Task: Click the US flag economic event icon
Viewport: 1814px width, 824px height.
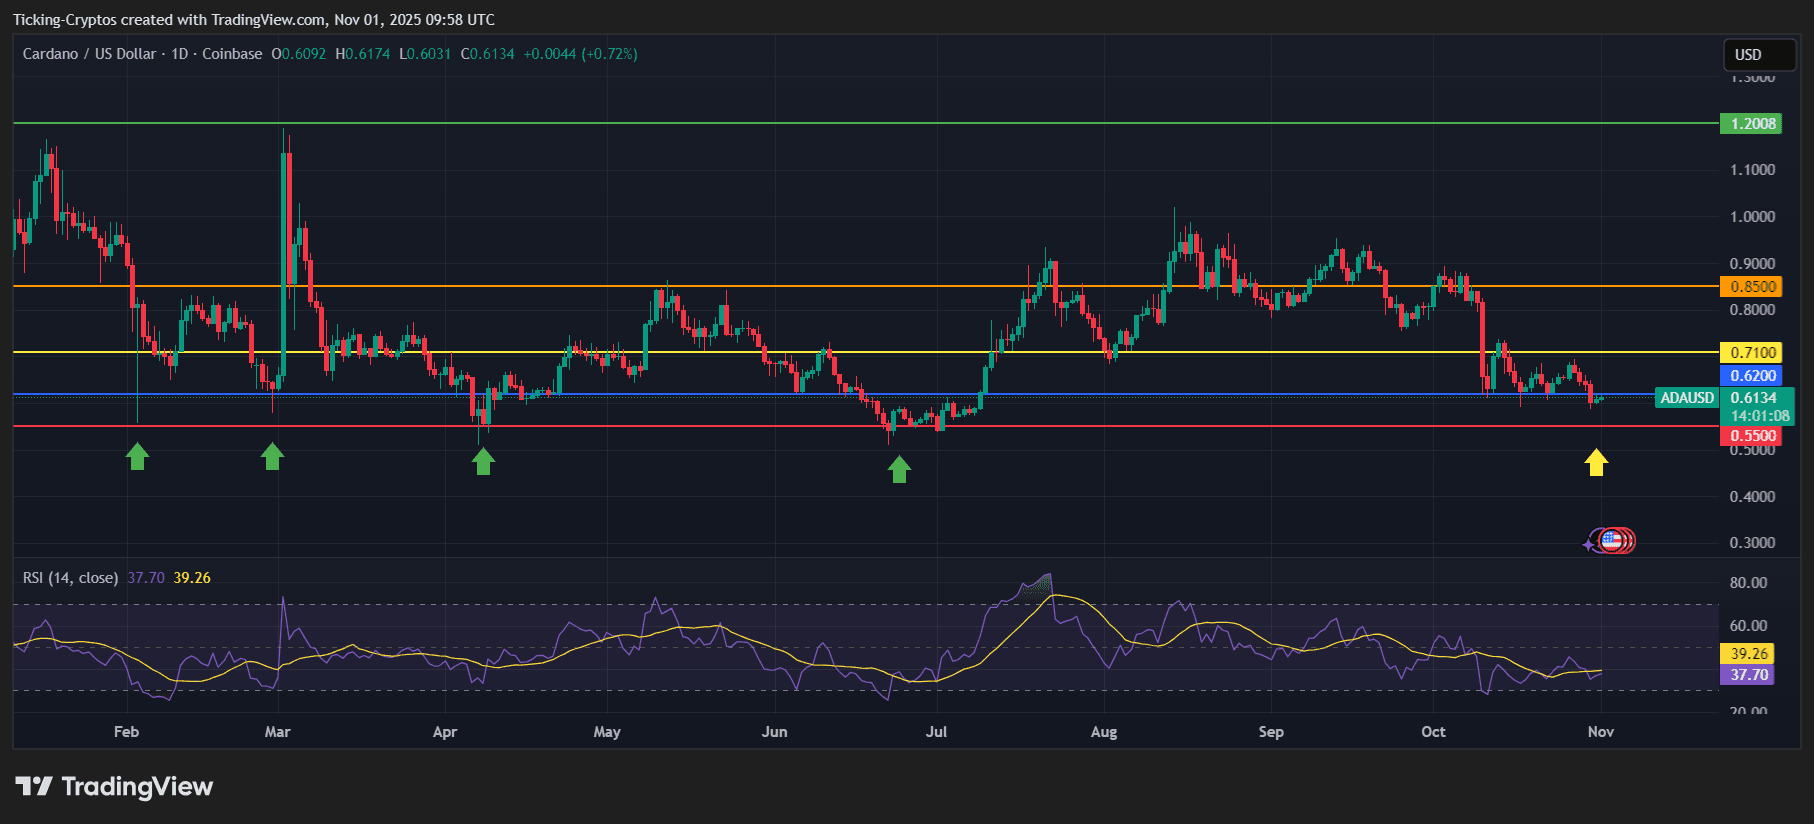Action: pyautogui.click(x=1611, y=541)
